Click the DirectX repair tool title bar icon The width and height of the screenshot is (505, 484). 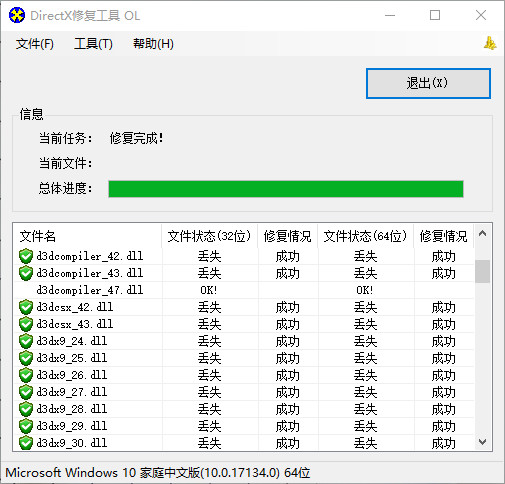(17, 15)
